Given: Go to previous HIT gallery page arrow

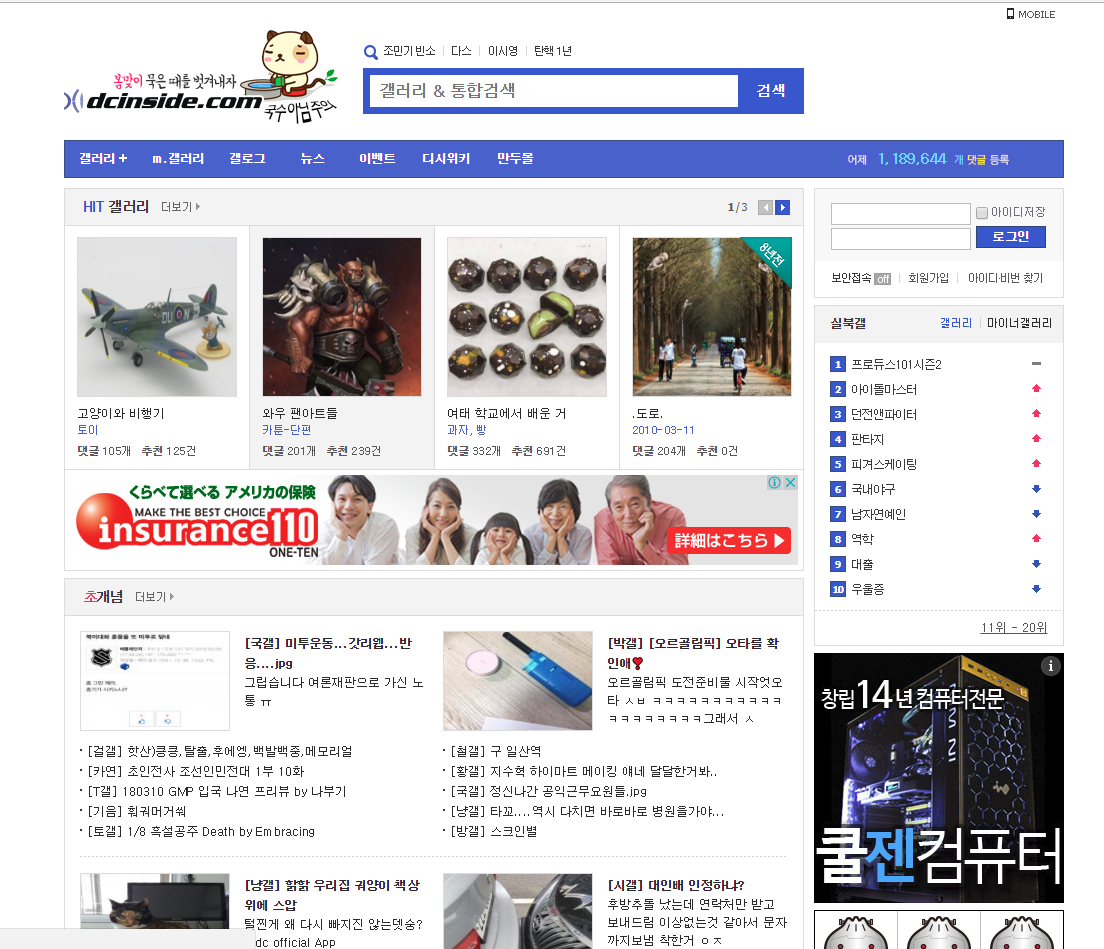Looking at the screenshot, I should (765, 208).
